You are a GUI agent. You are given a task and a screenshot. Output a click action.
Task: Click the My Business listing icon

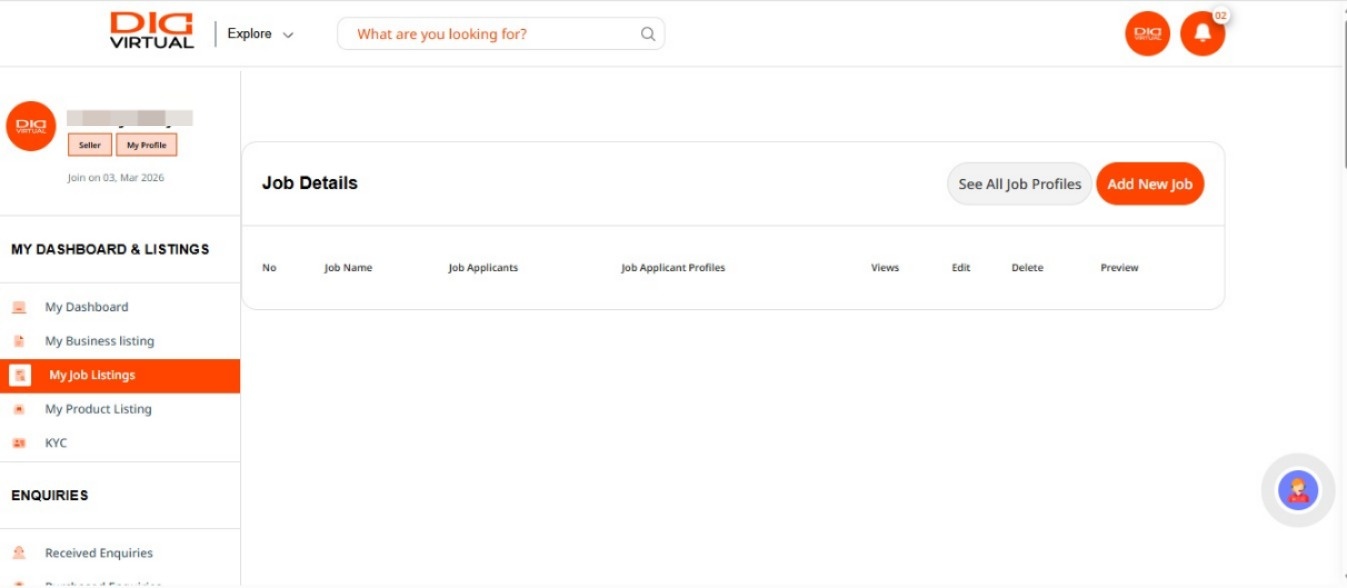(19, 341)
